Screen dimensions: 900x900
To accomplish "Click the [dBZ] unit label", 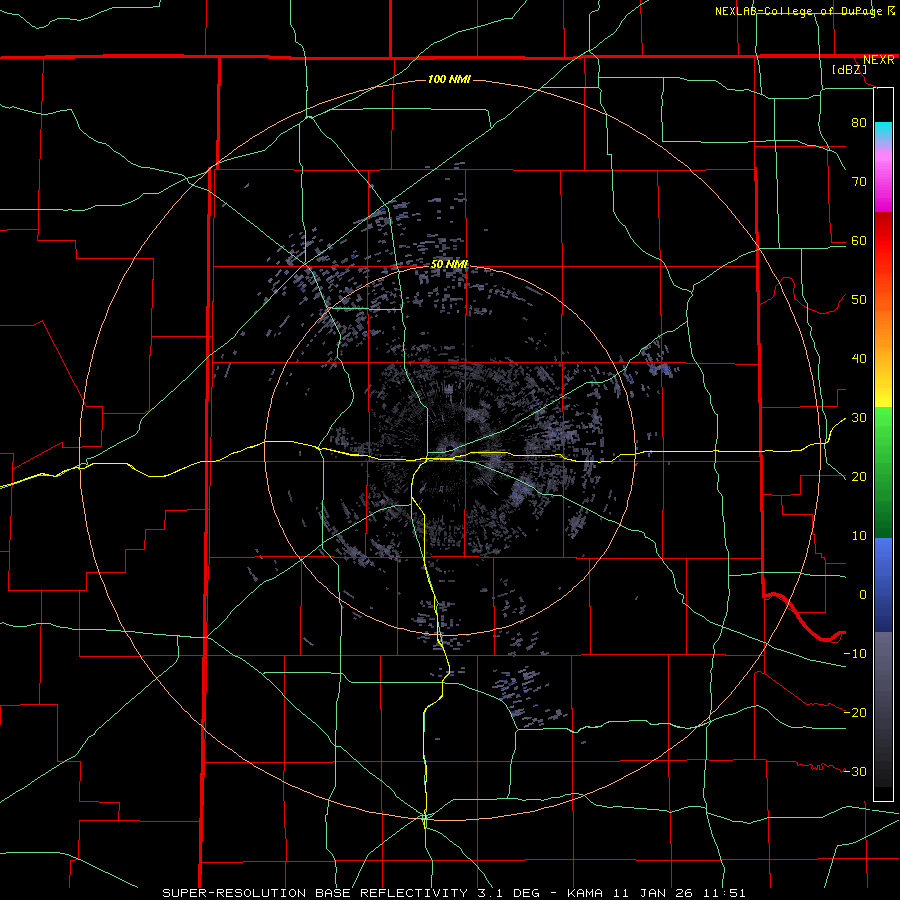I will click(x=849, y=69).
